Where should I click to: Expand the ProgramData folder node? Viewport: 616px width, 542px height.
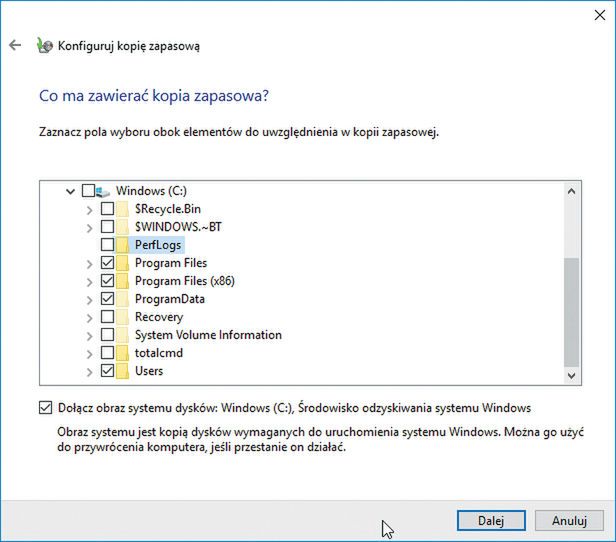[90, 300]
